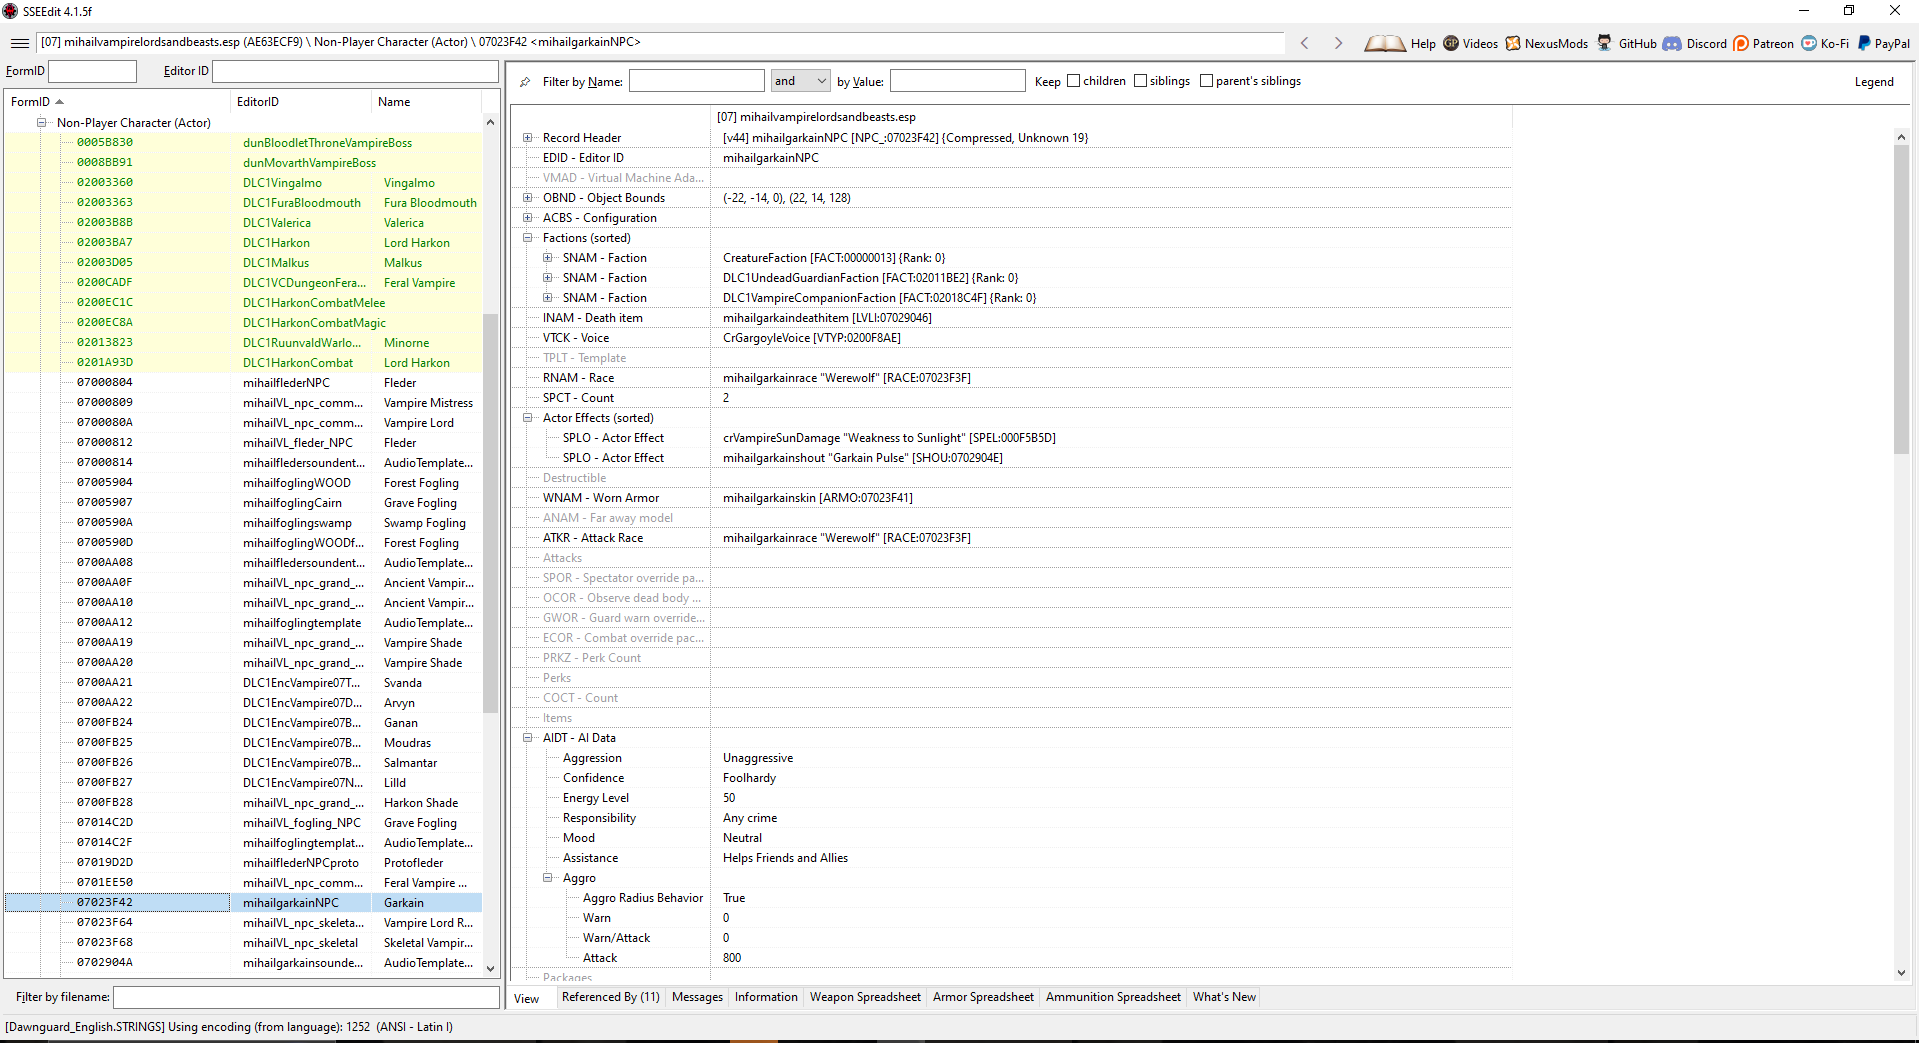Open the Ko-Fi support icon

[x=1808, y=43]
